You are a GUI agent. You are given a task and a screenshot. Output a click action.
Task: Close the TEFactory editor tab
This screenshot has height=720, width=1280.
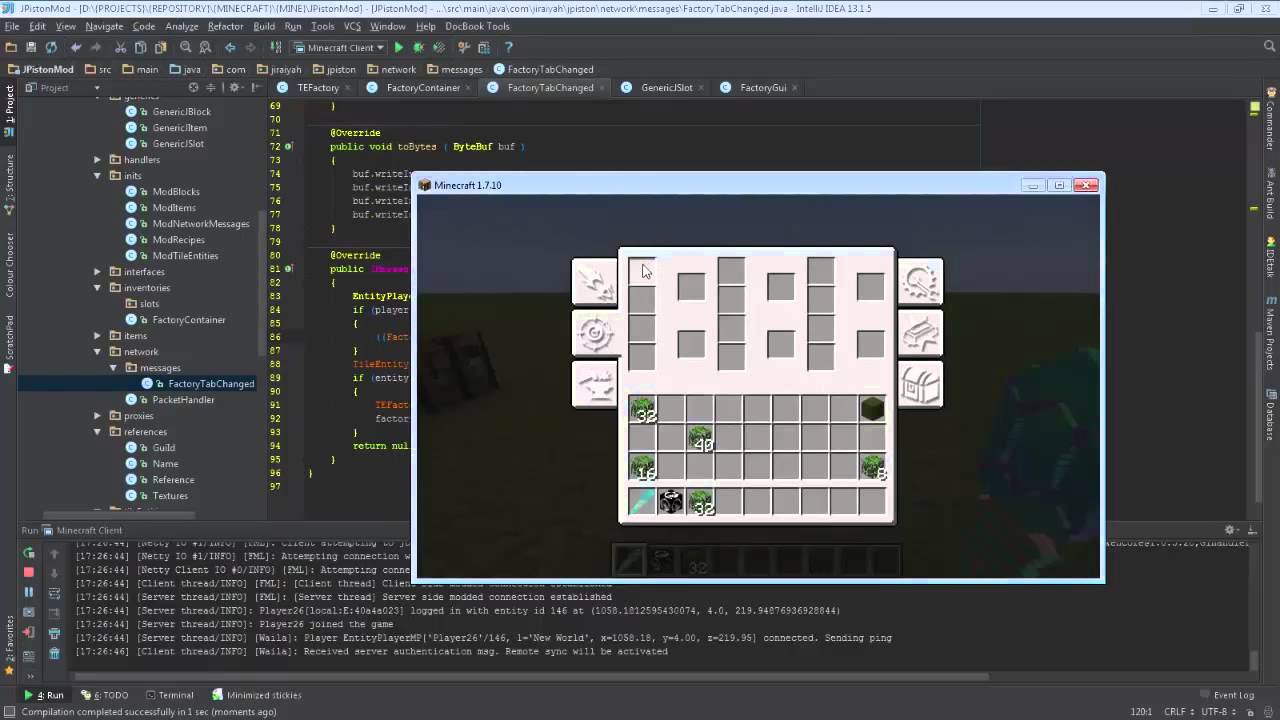click(348, 88)
